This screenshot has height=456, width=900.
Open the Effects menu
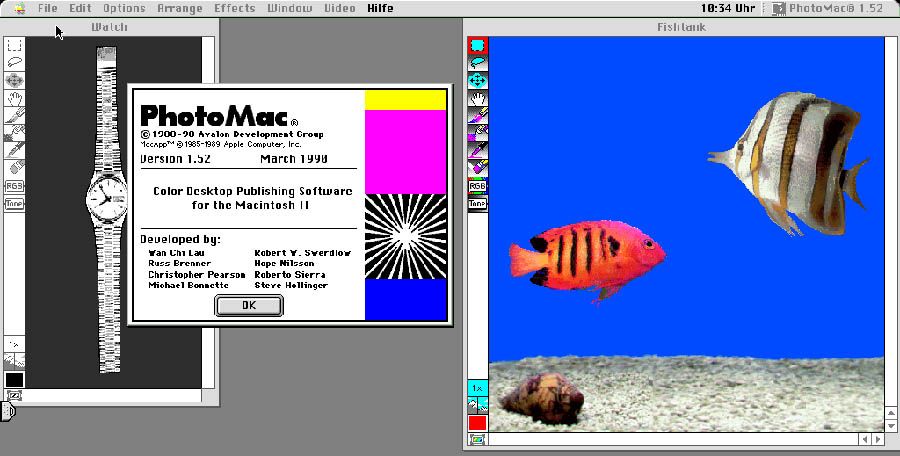(x=235, y=8)
